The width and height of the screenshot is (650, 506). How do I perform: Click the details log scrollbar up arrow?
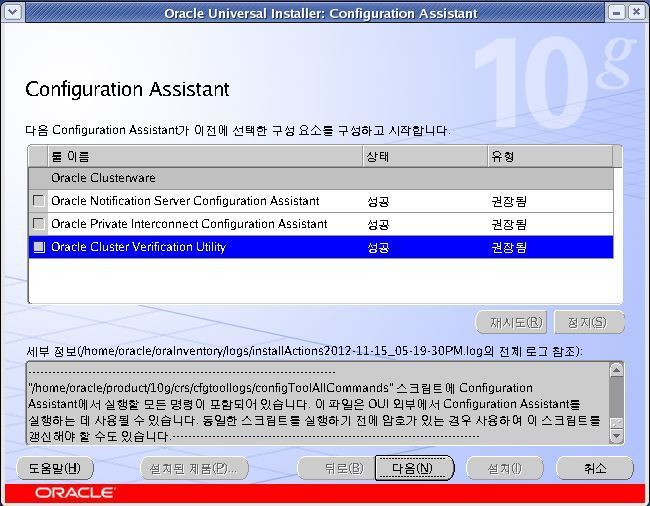[616, 370]
